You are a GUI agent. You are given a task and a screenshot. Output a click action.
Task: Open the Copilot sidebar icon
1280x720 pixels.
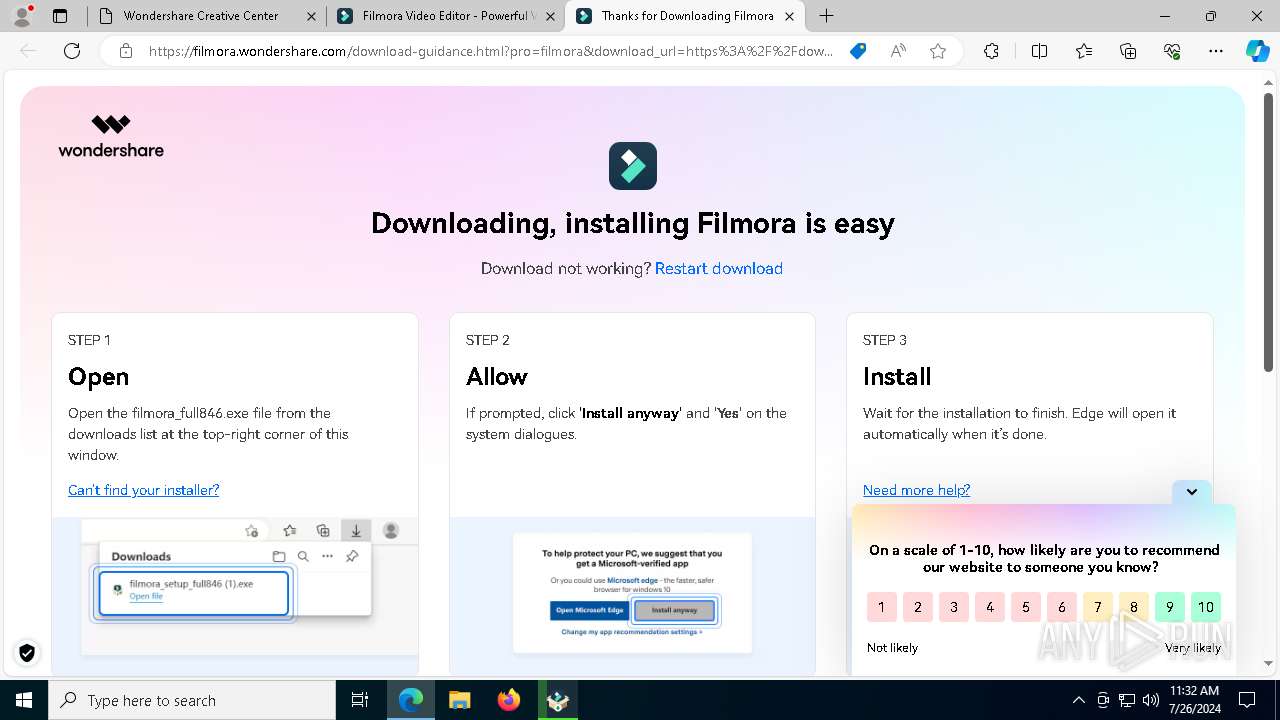click(x=1257, y=51)
